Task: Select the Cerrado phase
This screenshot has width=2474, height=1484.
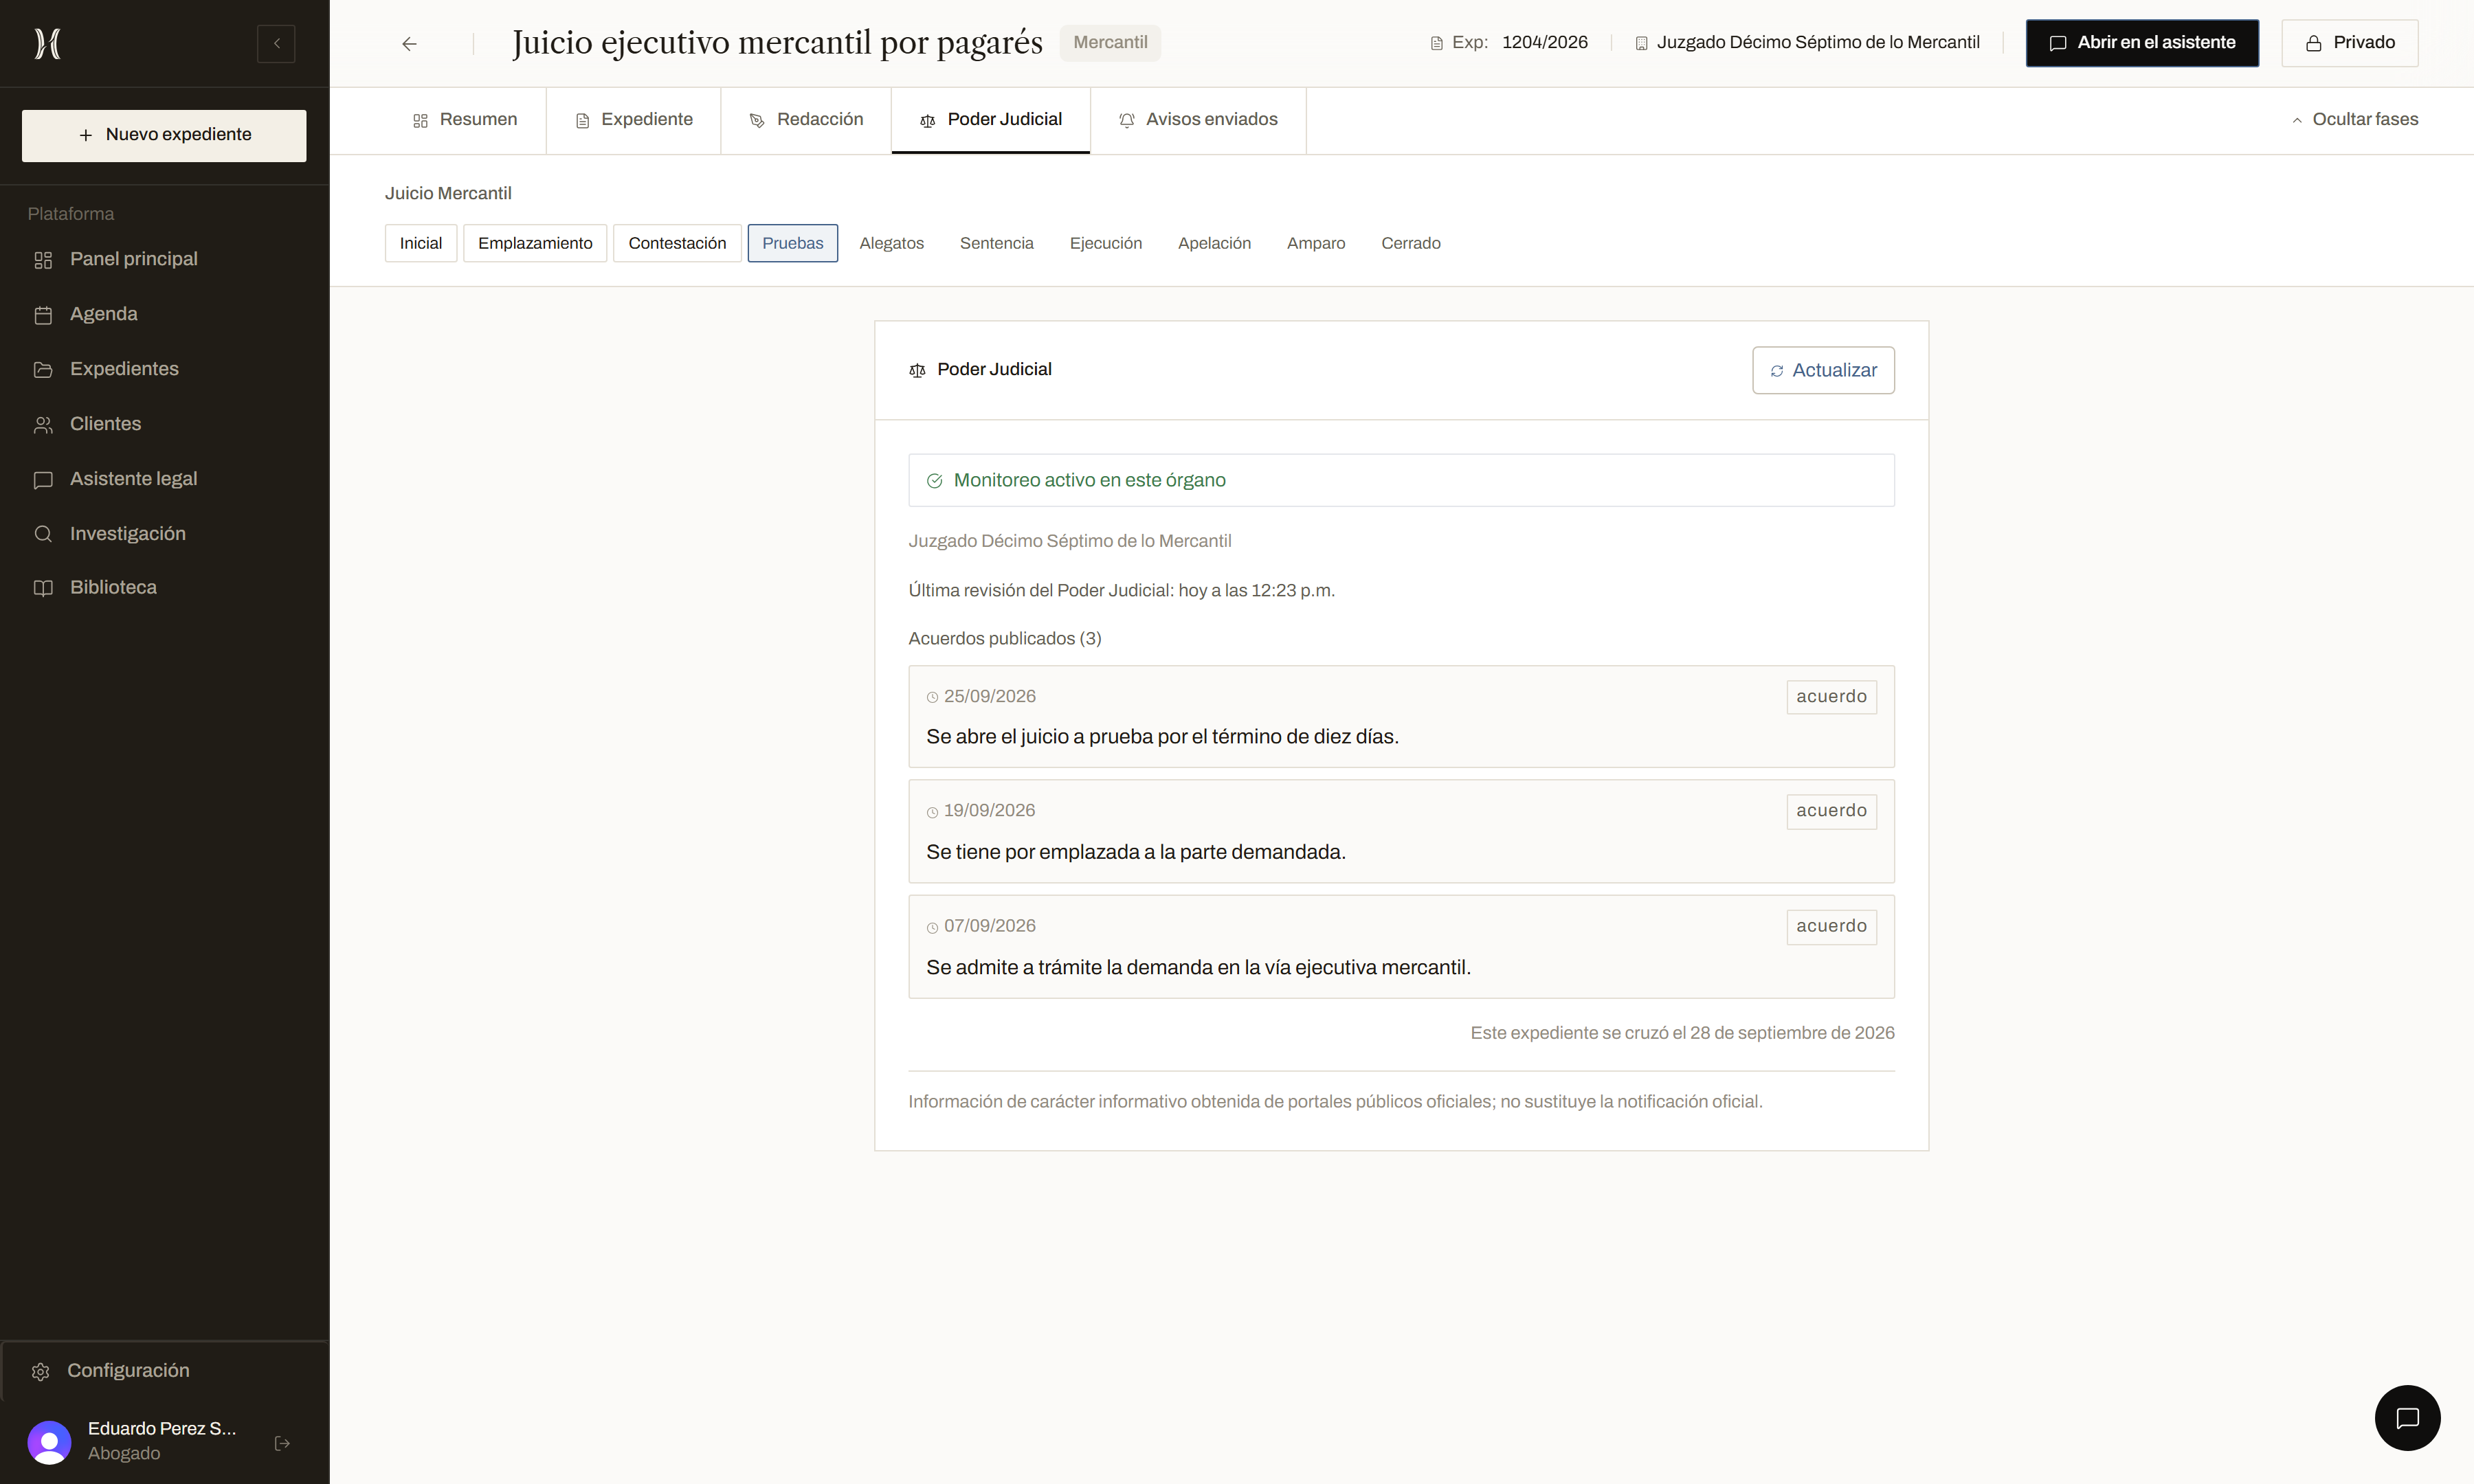Action: [x=1411, y=243]
